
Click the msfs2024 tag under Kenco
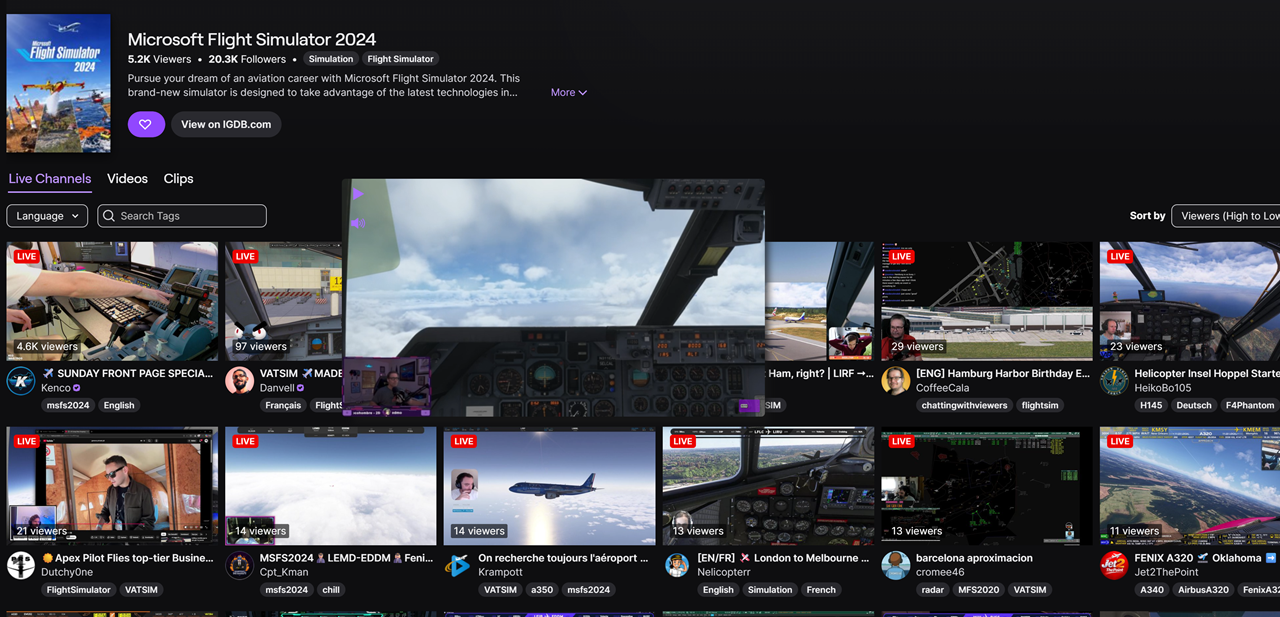click(68, 405)
